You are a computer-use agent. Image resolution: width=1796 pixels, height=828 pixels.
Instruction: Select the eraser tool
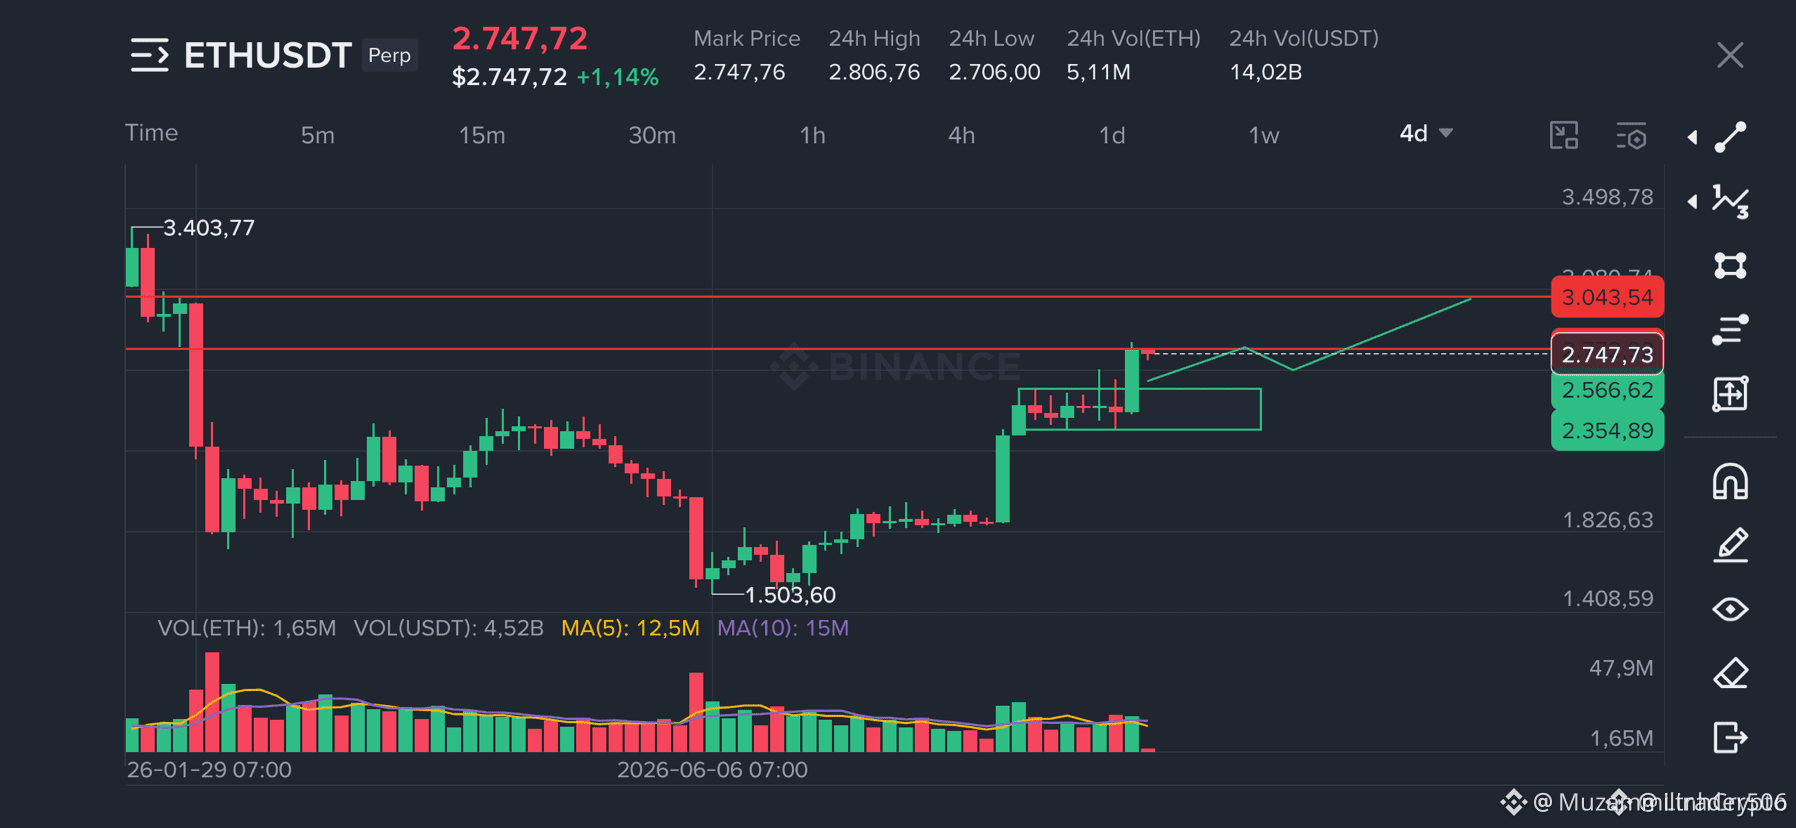coord(1730,673)
